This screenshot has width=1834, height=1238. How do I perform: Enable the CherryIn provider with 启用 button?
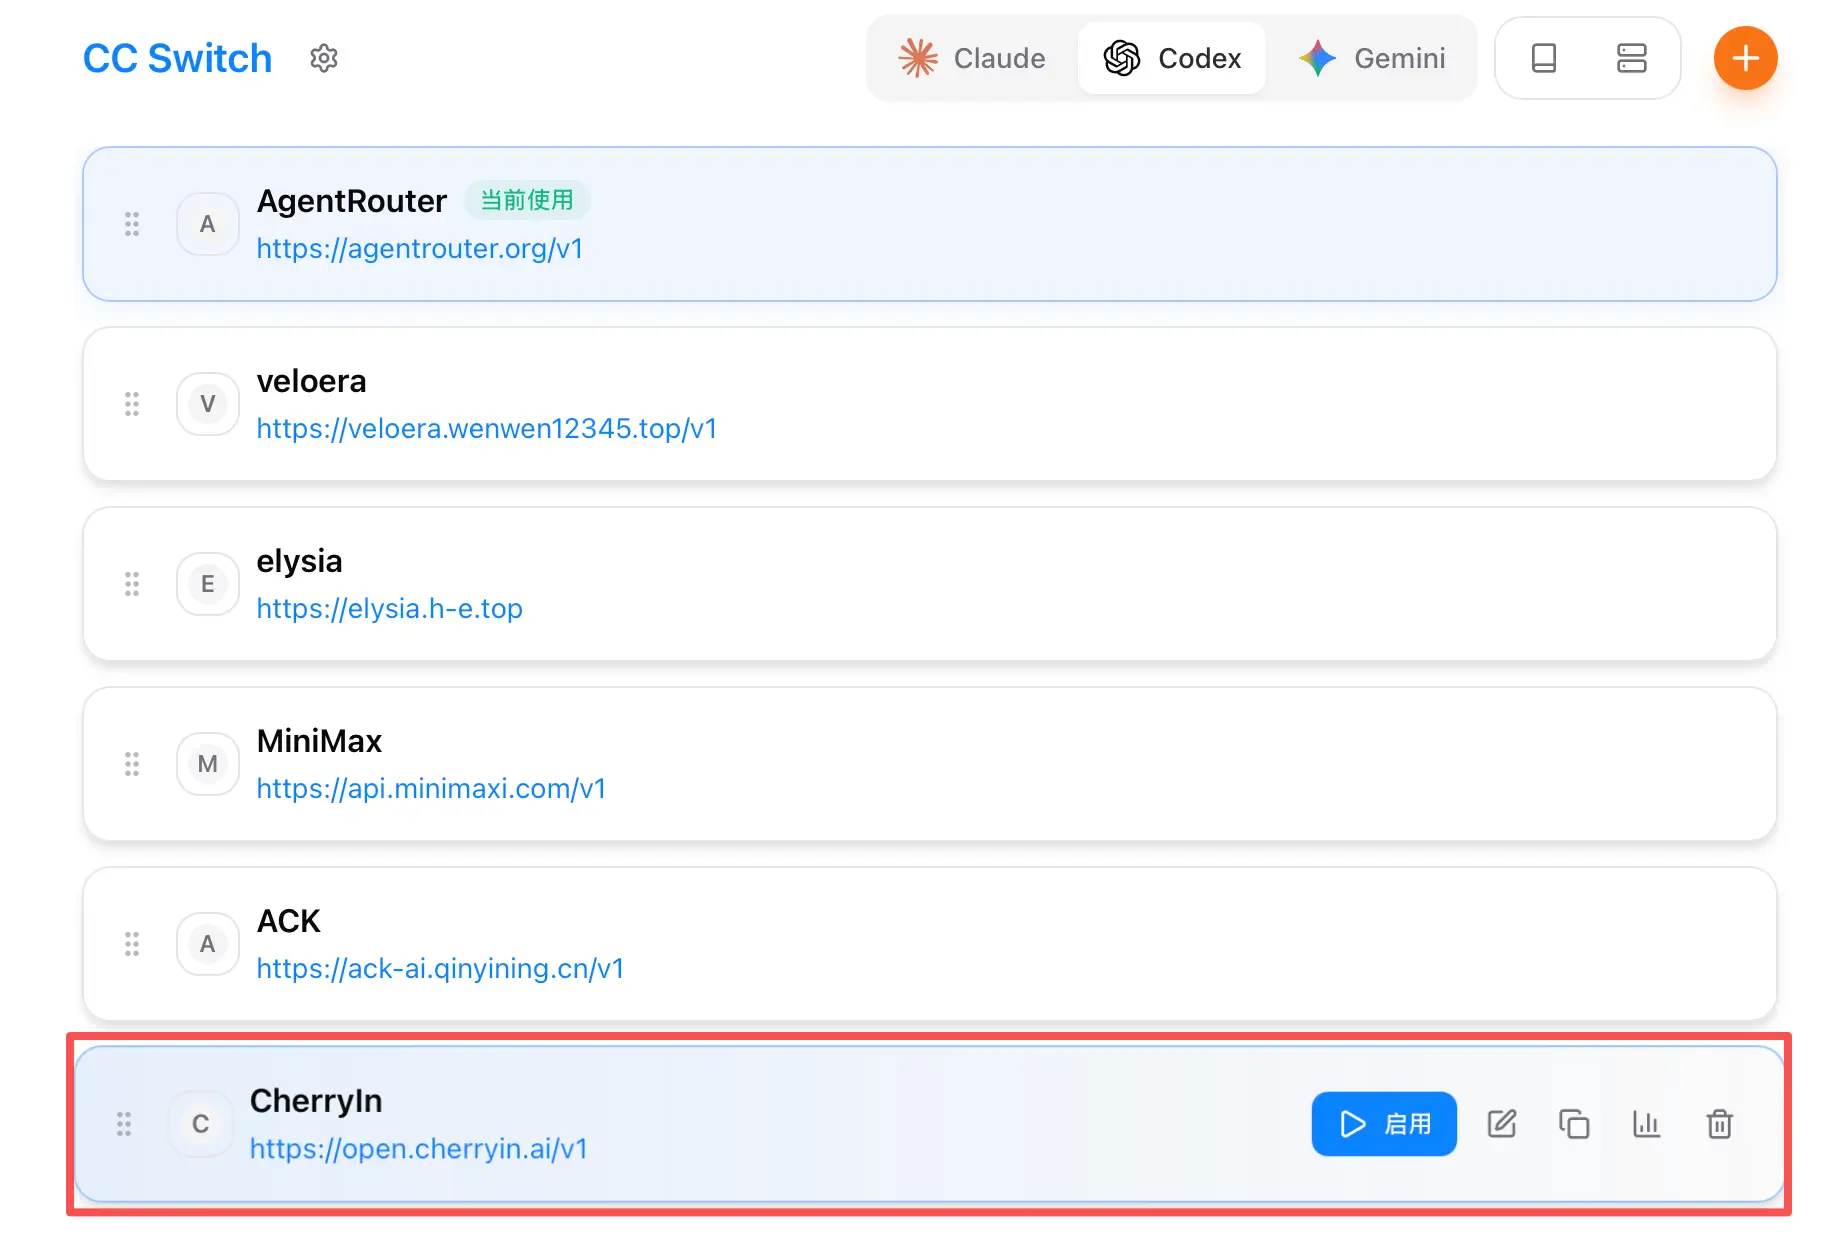coord(1383,1124)
